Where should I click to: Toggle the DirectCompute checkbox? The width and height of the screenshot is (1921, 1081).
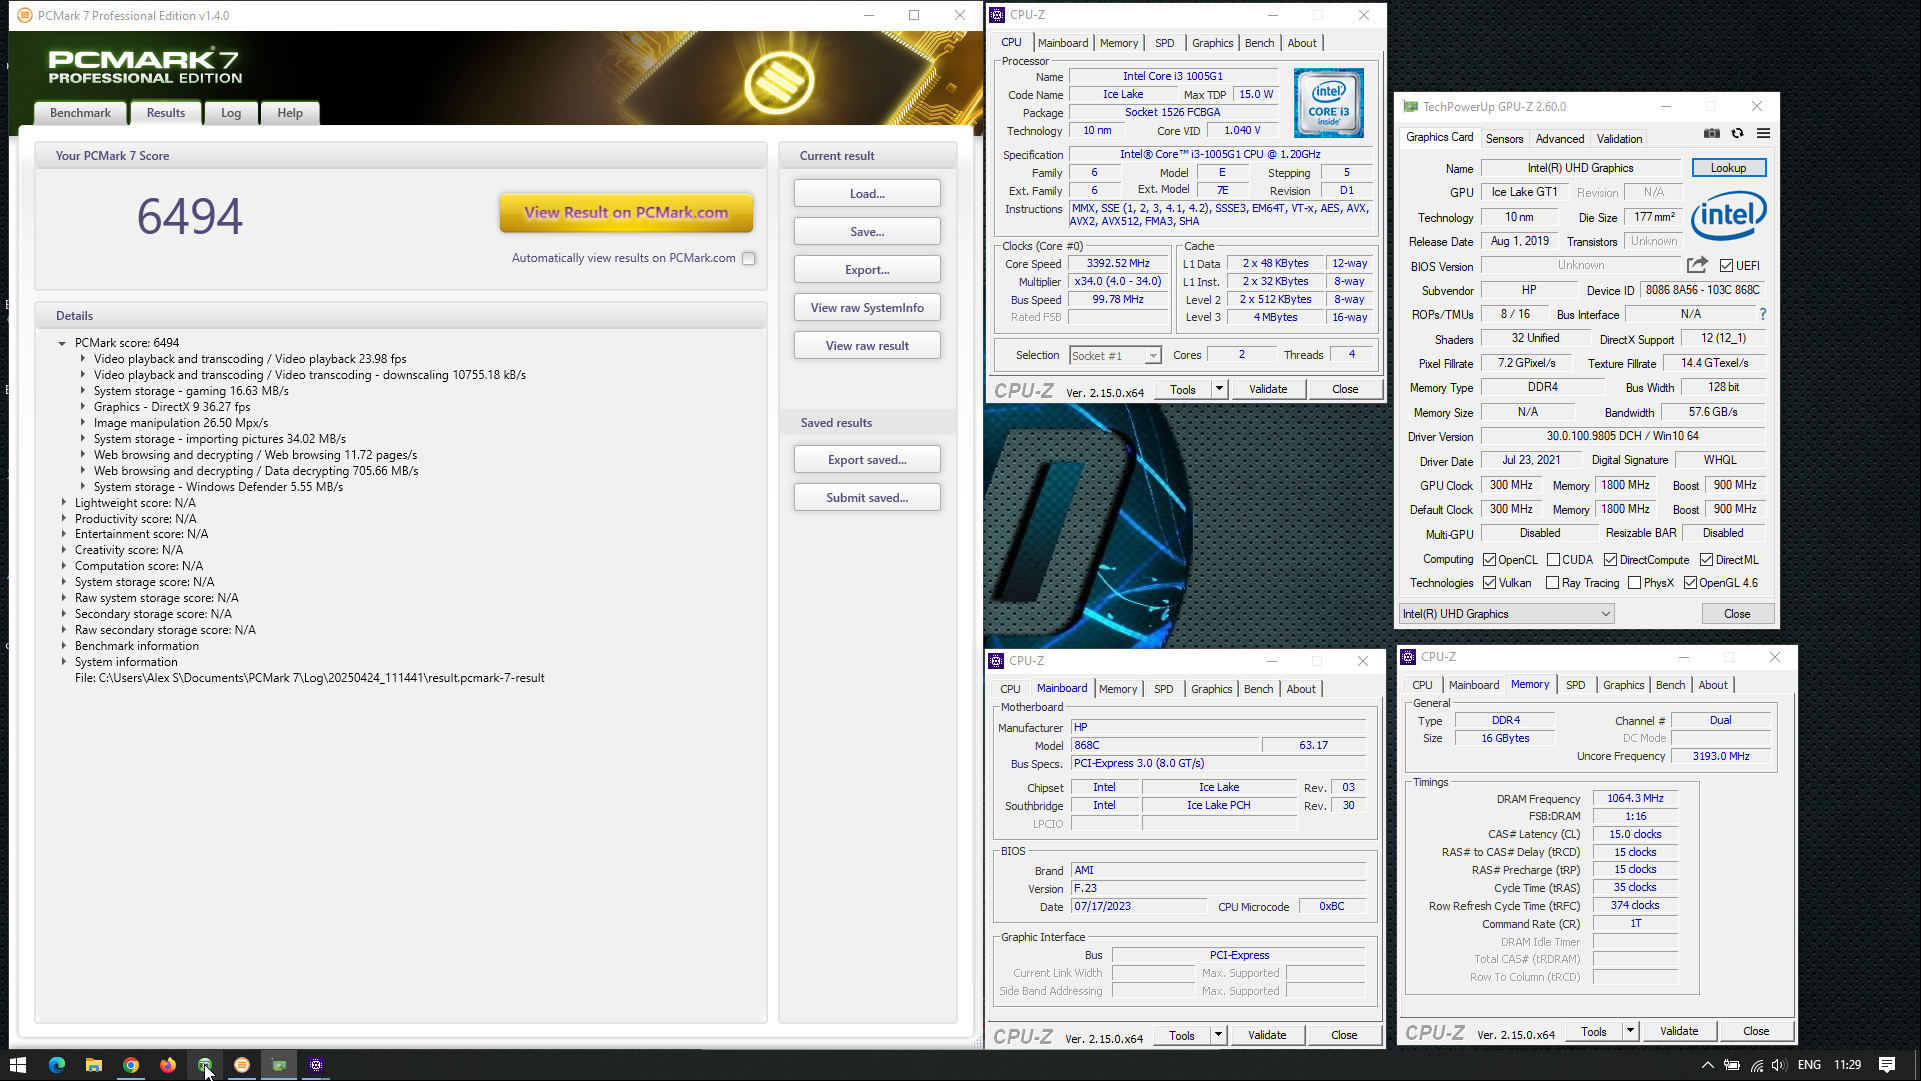click(1610, 560)
